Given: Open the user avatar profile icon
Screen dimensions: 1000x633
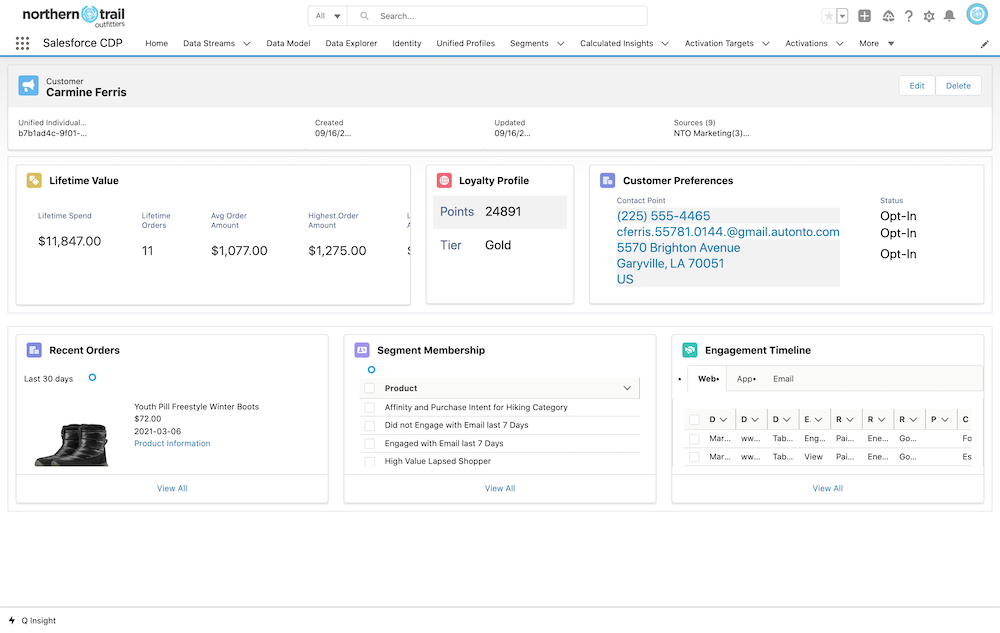Looking at the screenshot, I should (975, 14).
